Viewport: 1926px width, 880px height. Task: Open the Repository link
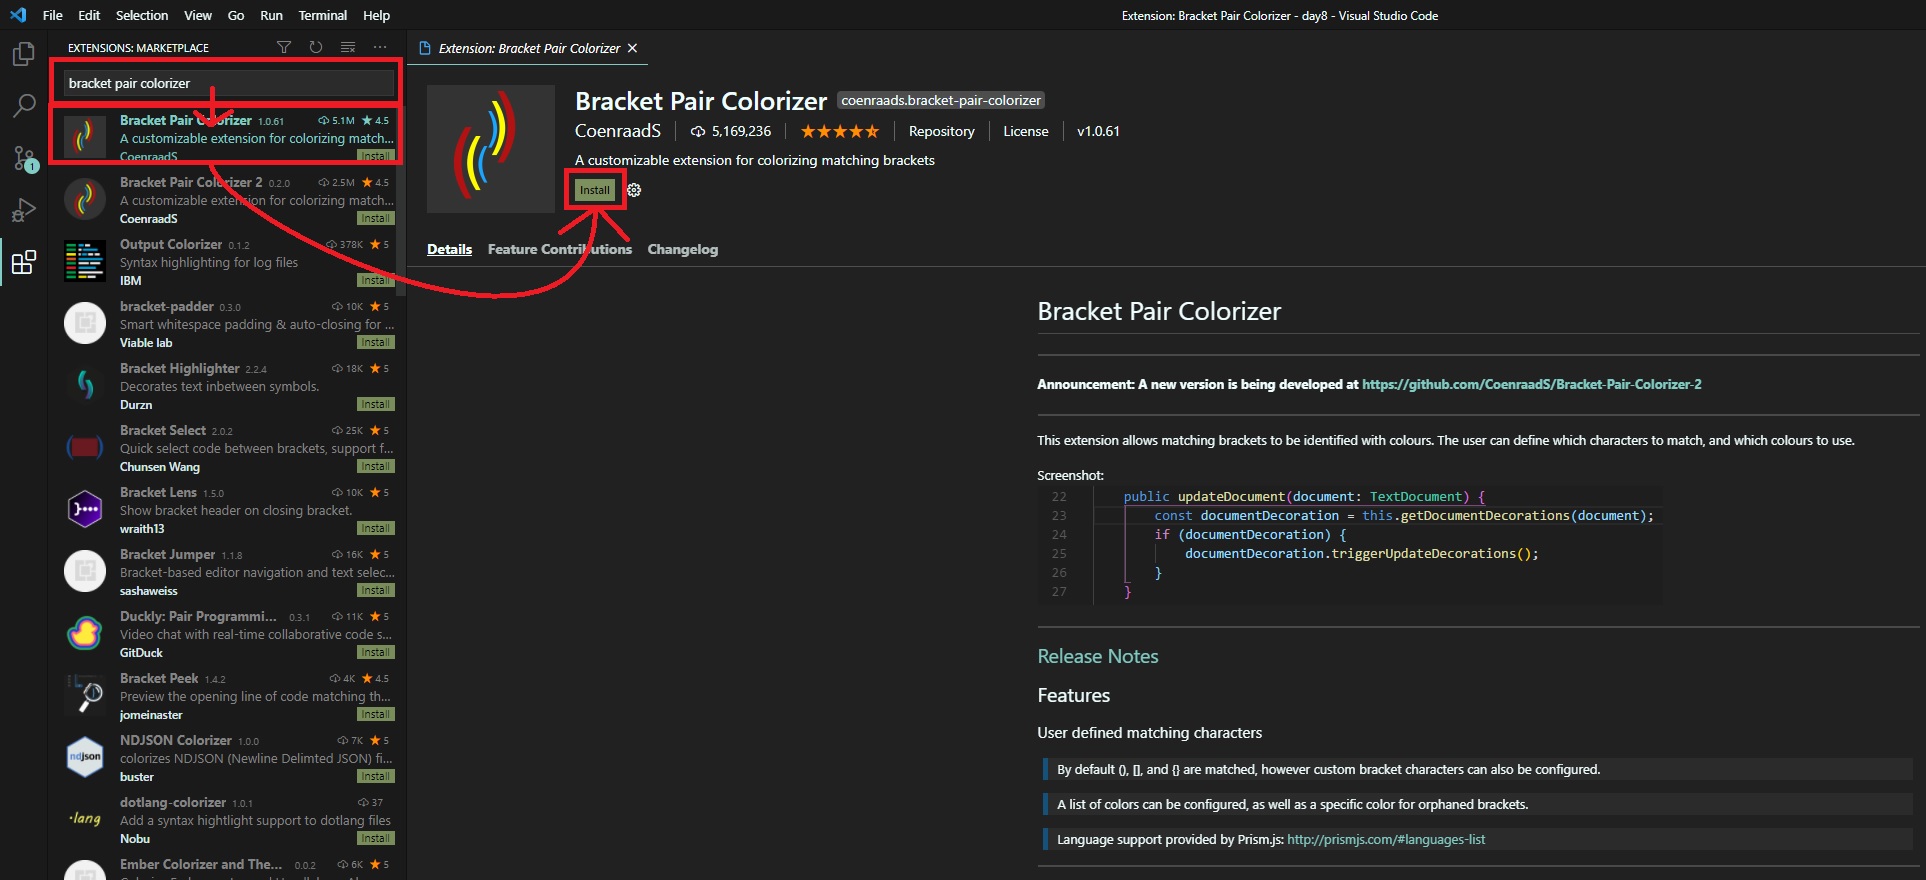tap(941, 131)
